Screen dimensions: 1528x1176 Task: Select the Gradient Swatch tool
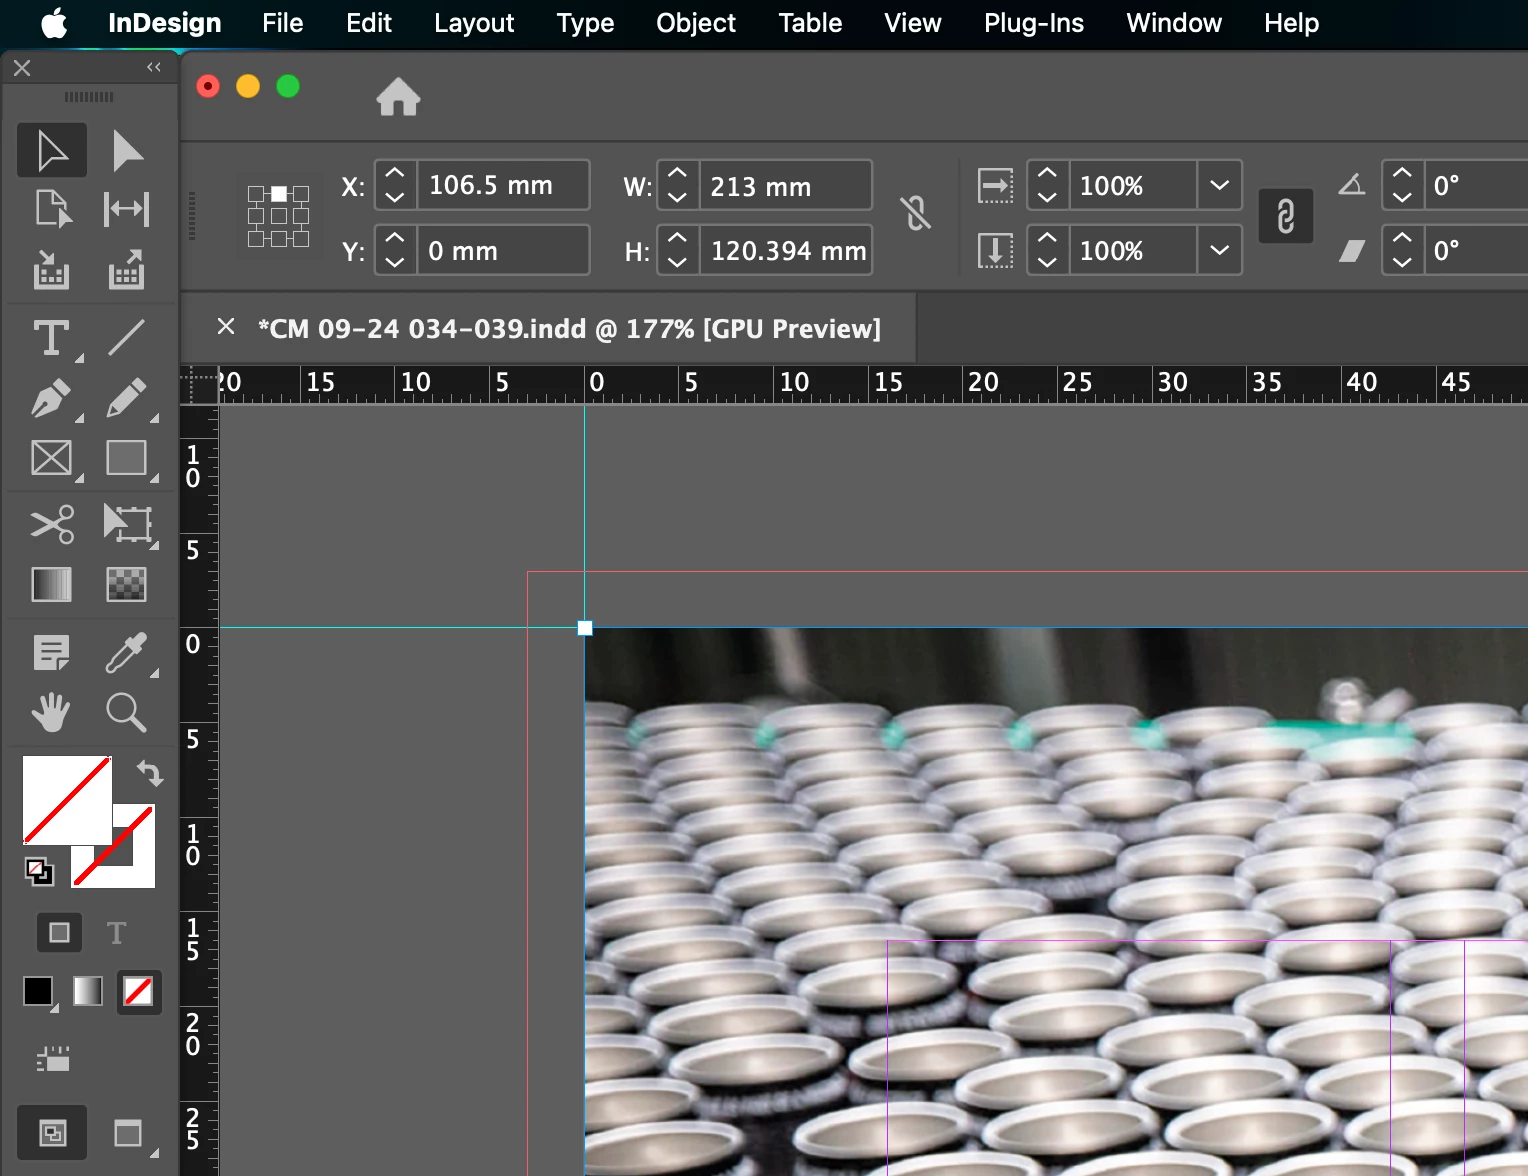click(52, 584)
